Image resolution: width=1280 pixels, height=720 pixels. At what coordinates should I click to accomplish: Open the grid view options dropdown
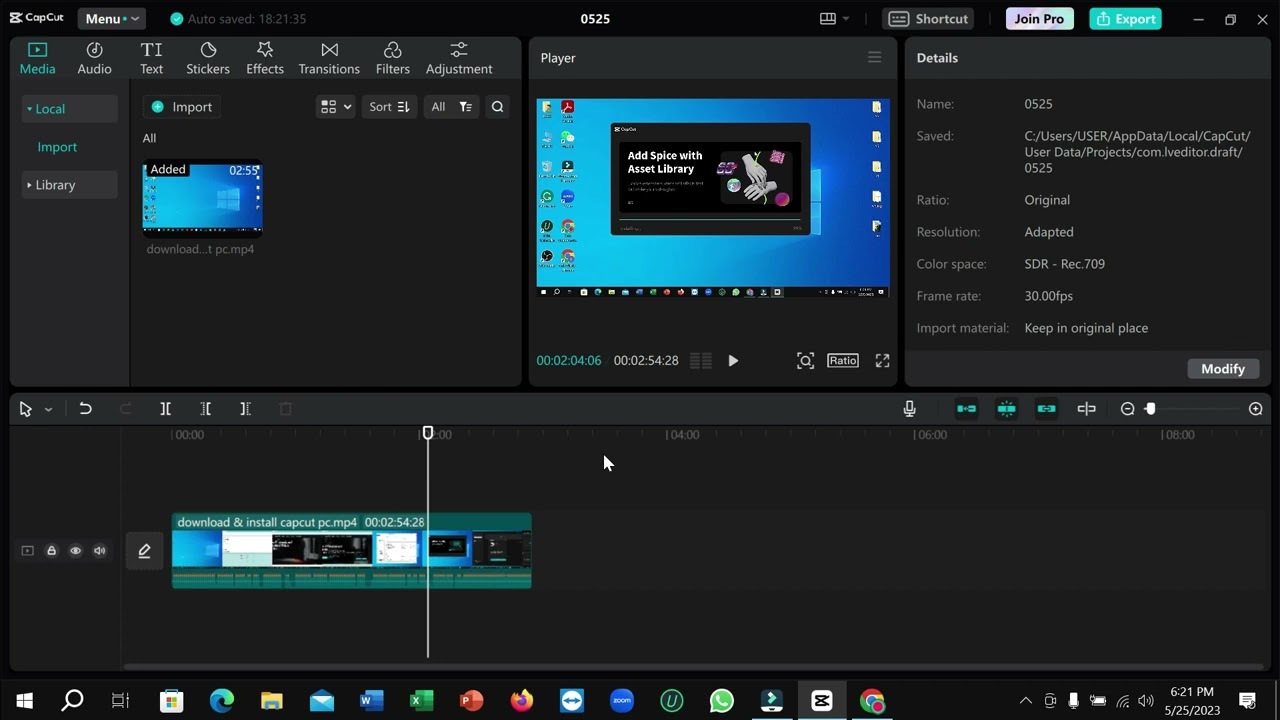coord(335,107)
